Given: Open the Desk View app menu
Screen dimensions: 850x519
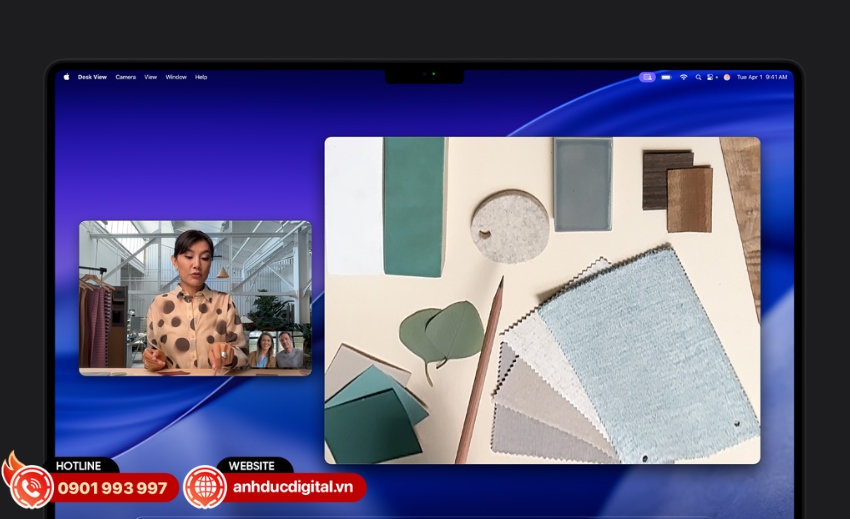Looking at the screenshot, I should coord(92,77).
